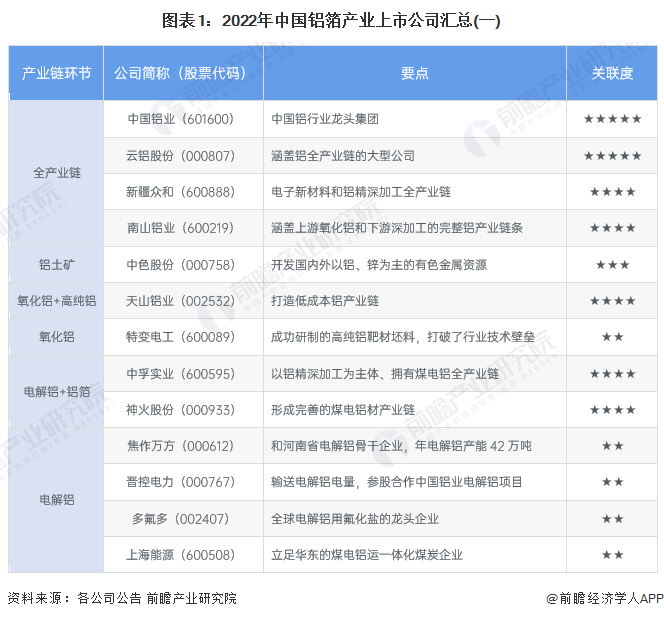Select the 铝土矿 category cell
The width and height of the screenshot is (664, 619).
(56, 265)
